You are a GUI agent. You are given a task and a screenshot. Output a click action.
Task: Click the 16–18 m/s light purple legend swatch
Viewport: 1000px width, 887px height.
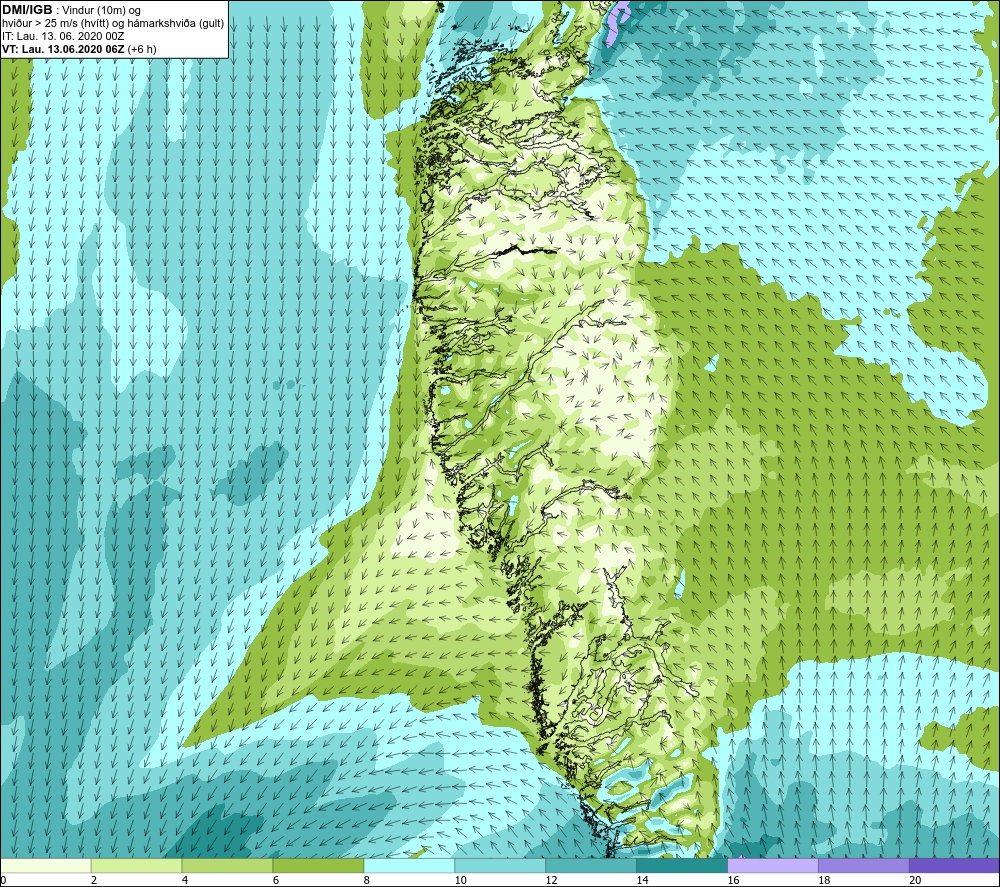coord(773,865)
